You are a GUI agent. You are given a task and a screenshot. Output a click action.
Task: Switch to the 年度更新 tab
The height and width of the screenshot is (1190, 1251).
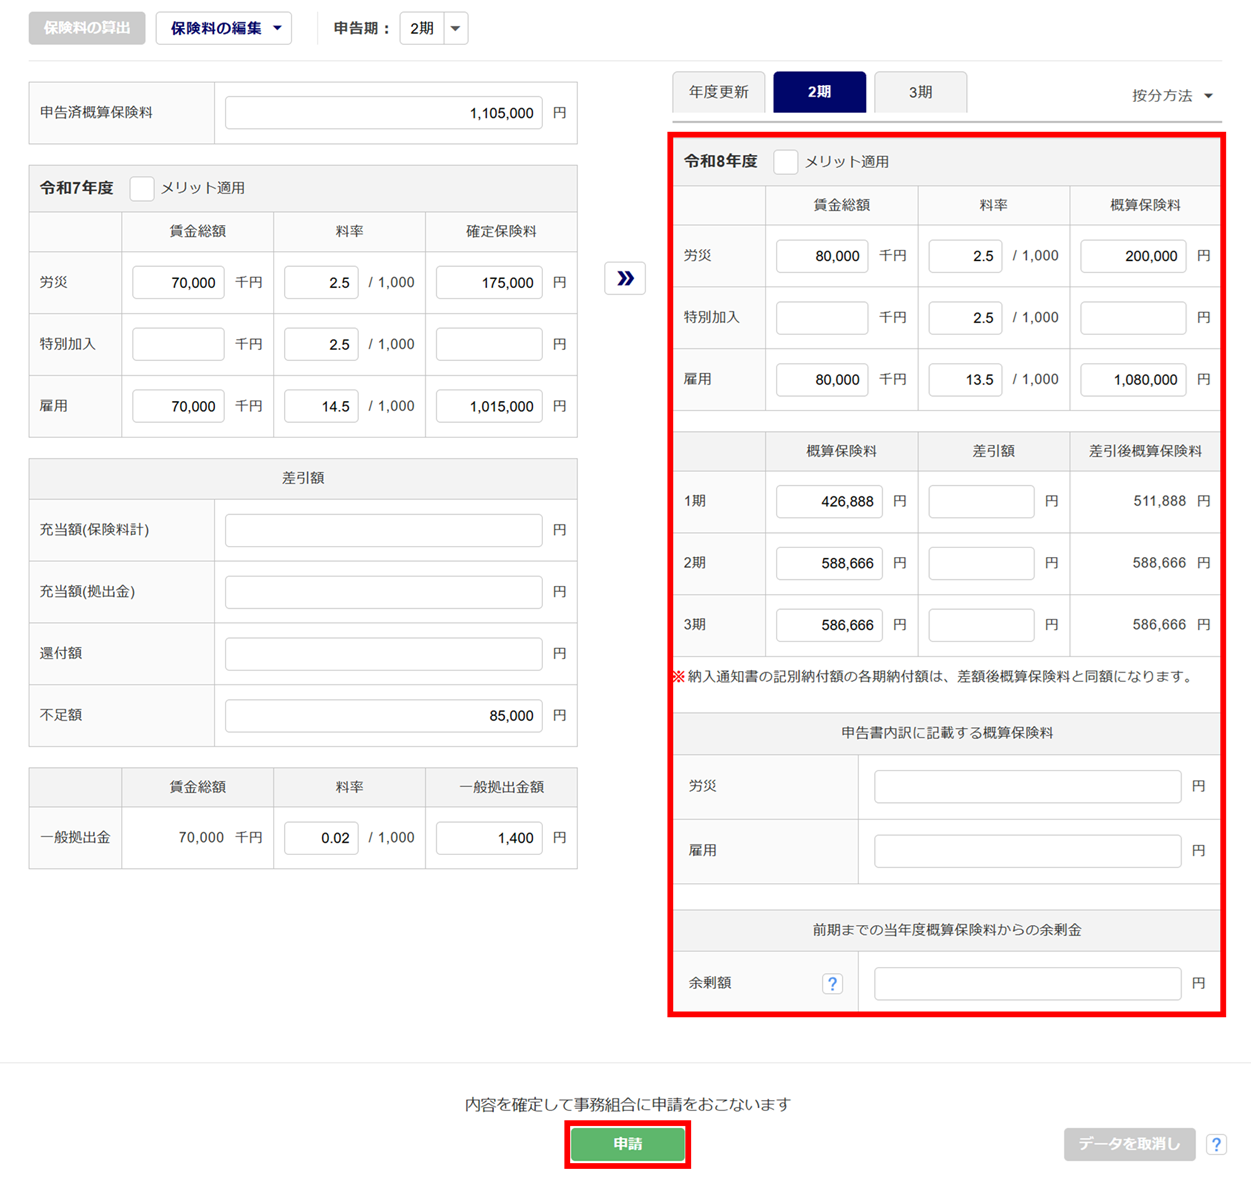pyautogui.click(x=719, y=92)
